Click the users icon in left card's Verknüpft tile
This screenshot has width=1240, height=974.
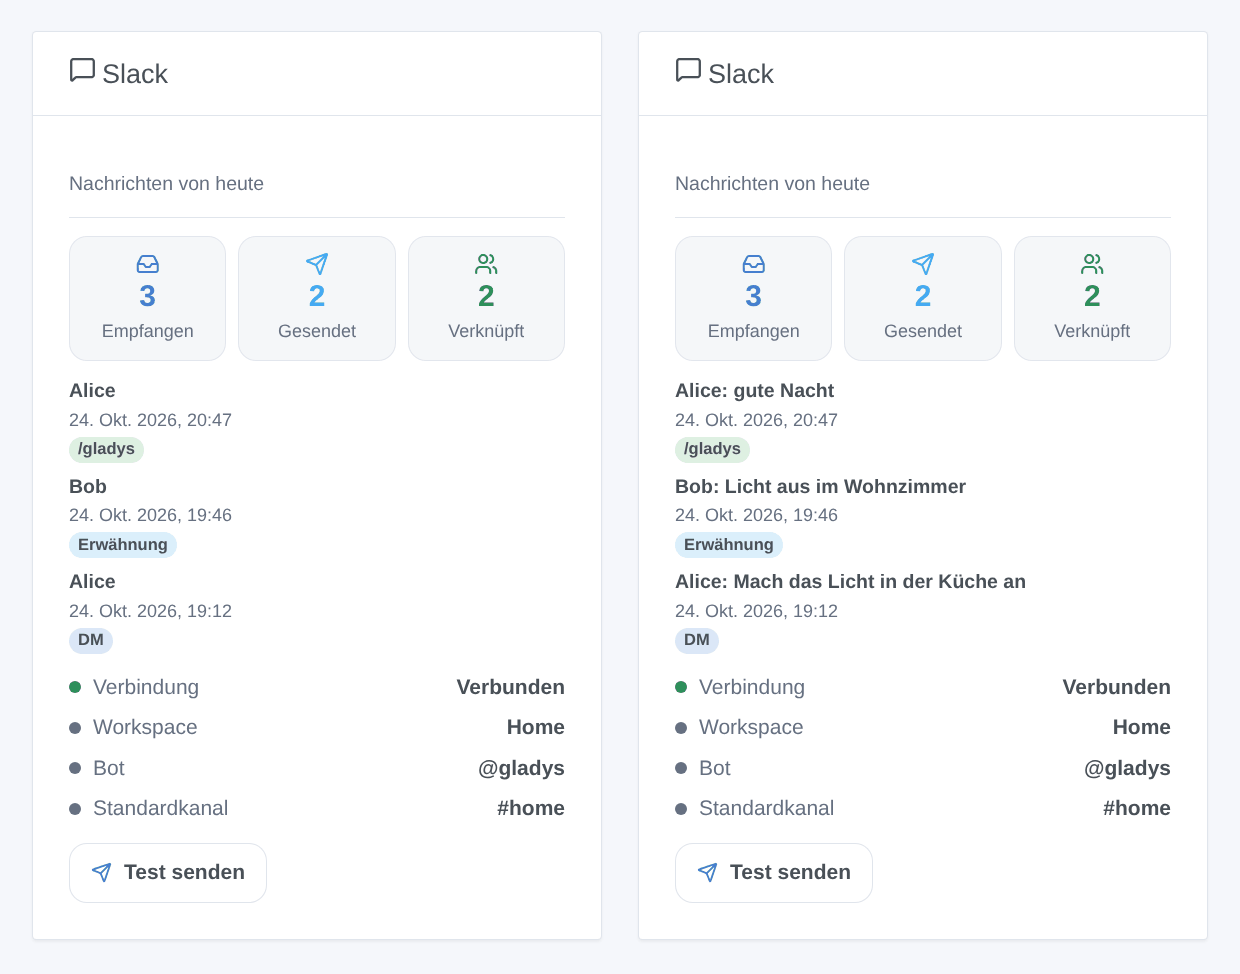pos(486,264)
